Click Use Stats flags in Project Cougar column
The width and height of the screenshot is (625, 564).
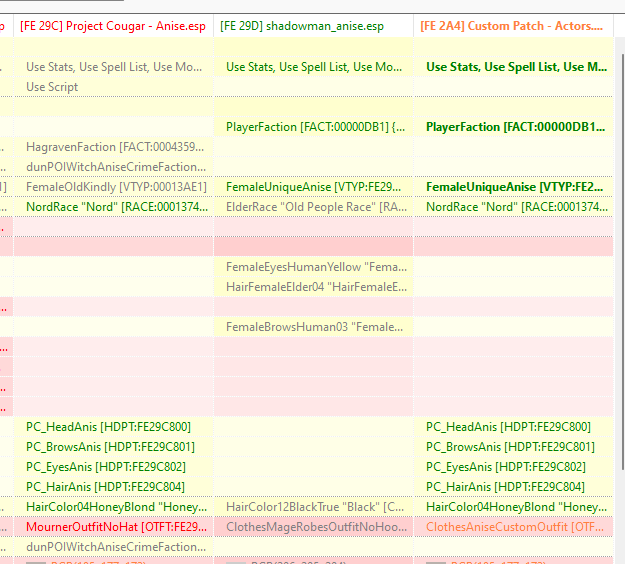(x=113, y=67)
